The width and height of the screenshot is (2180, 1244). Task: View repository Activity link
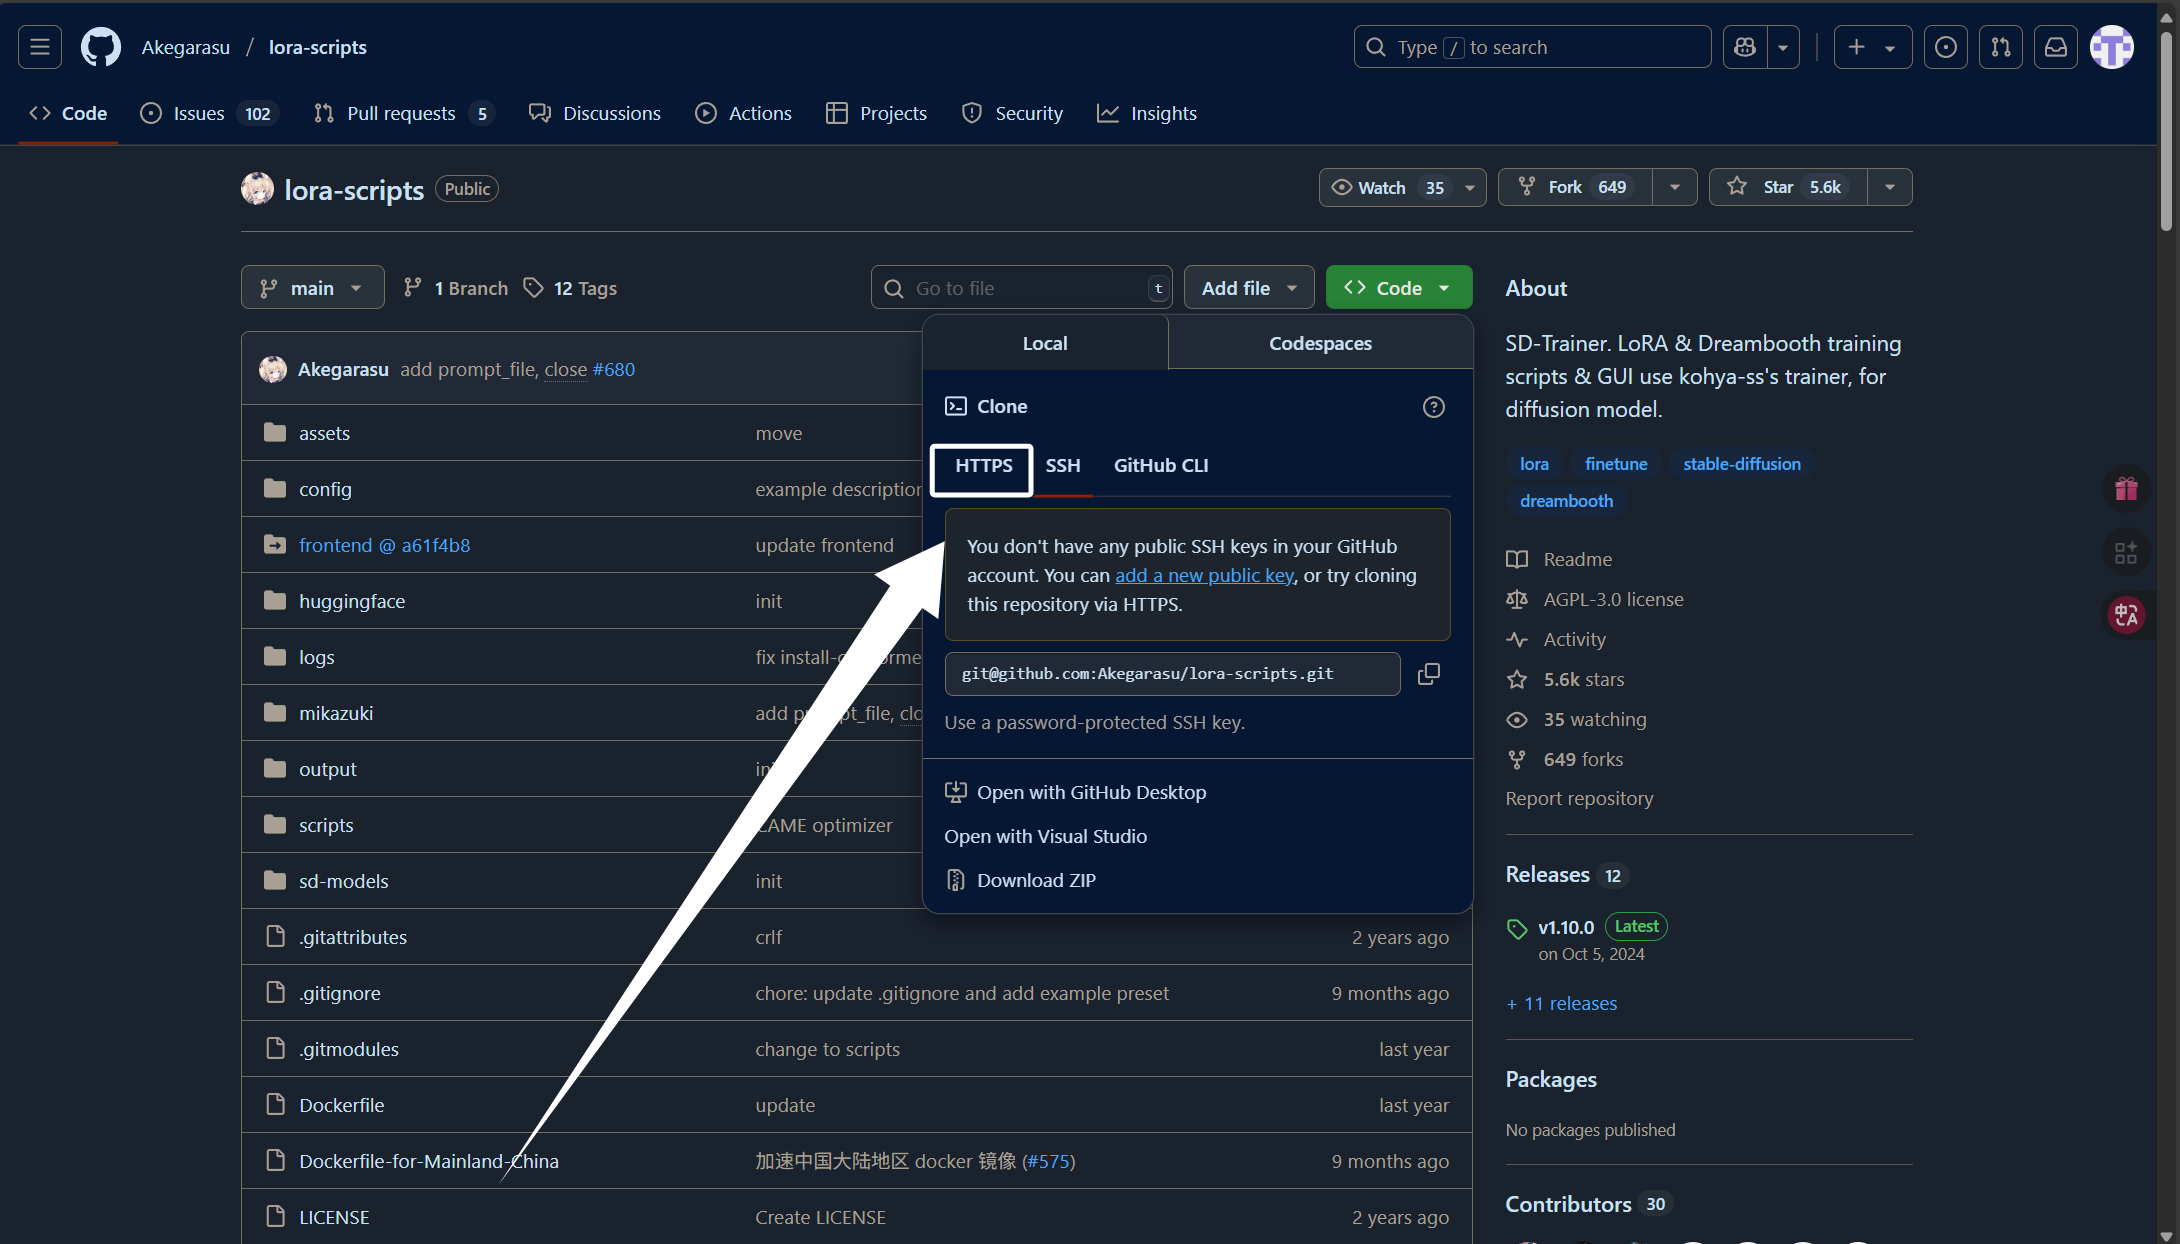(x=1556, y=639)
